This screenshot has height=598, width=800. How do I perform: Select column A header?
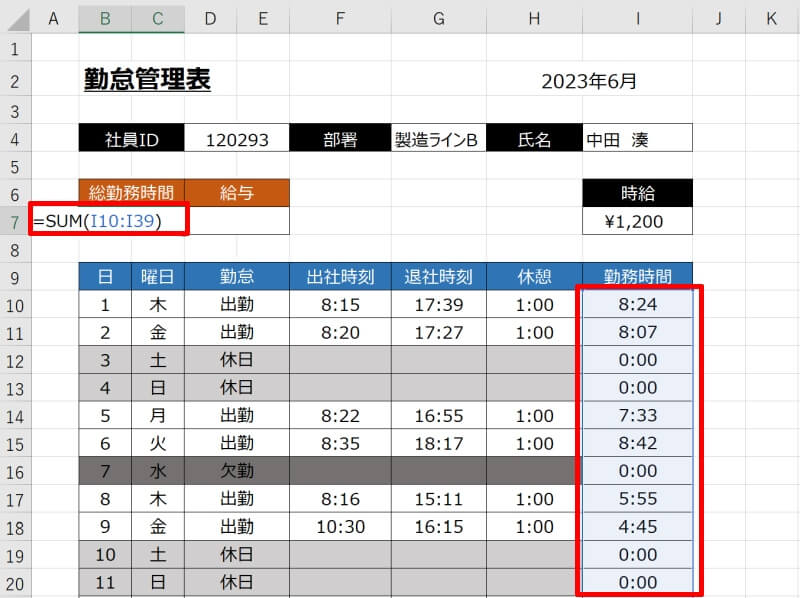click(x=54, y=19)
